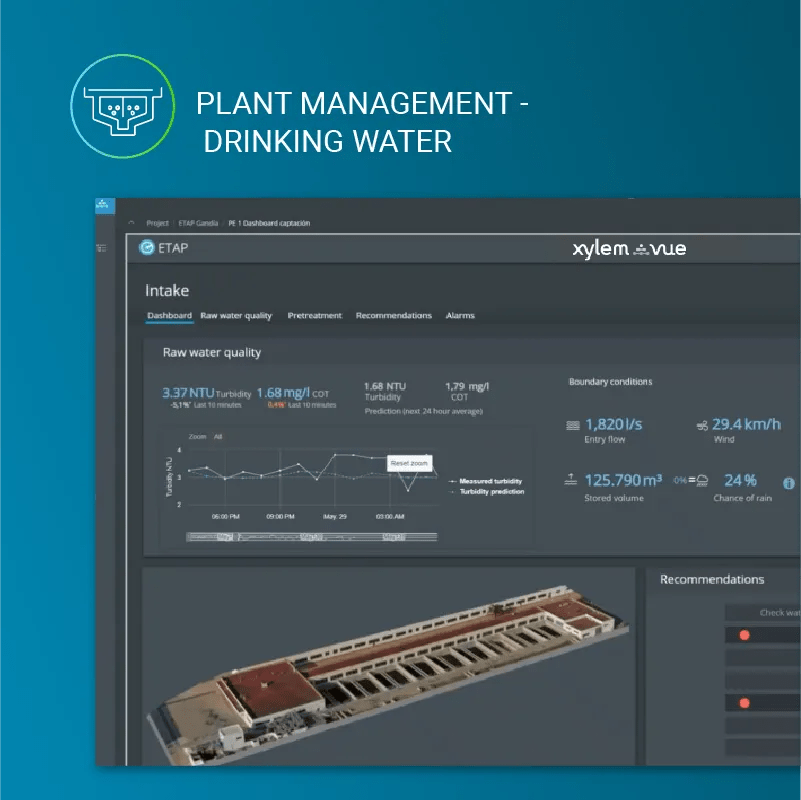Image resolution: width=801 pixels, height=800 pixels.
Task: Select the Dashboard tab
Action: [x=170, y=316]
